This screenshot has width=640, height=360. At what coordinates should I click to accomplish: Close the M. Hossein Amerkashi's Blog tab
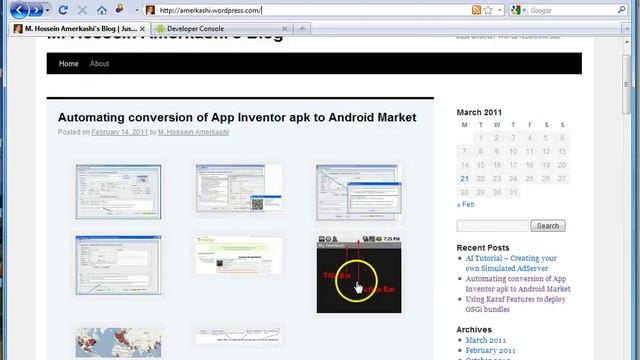[142, 29]
